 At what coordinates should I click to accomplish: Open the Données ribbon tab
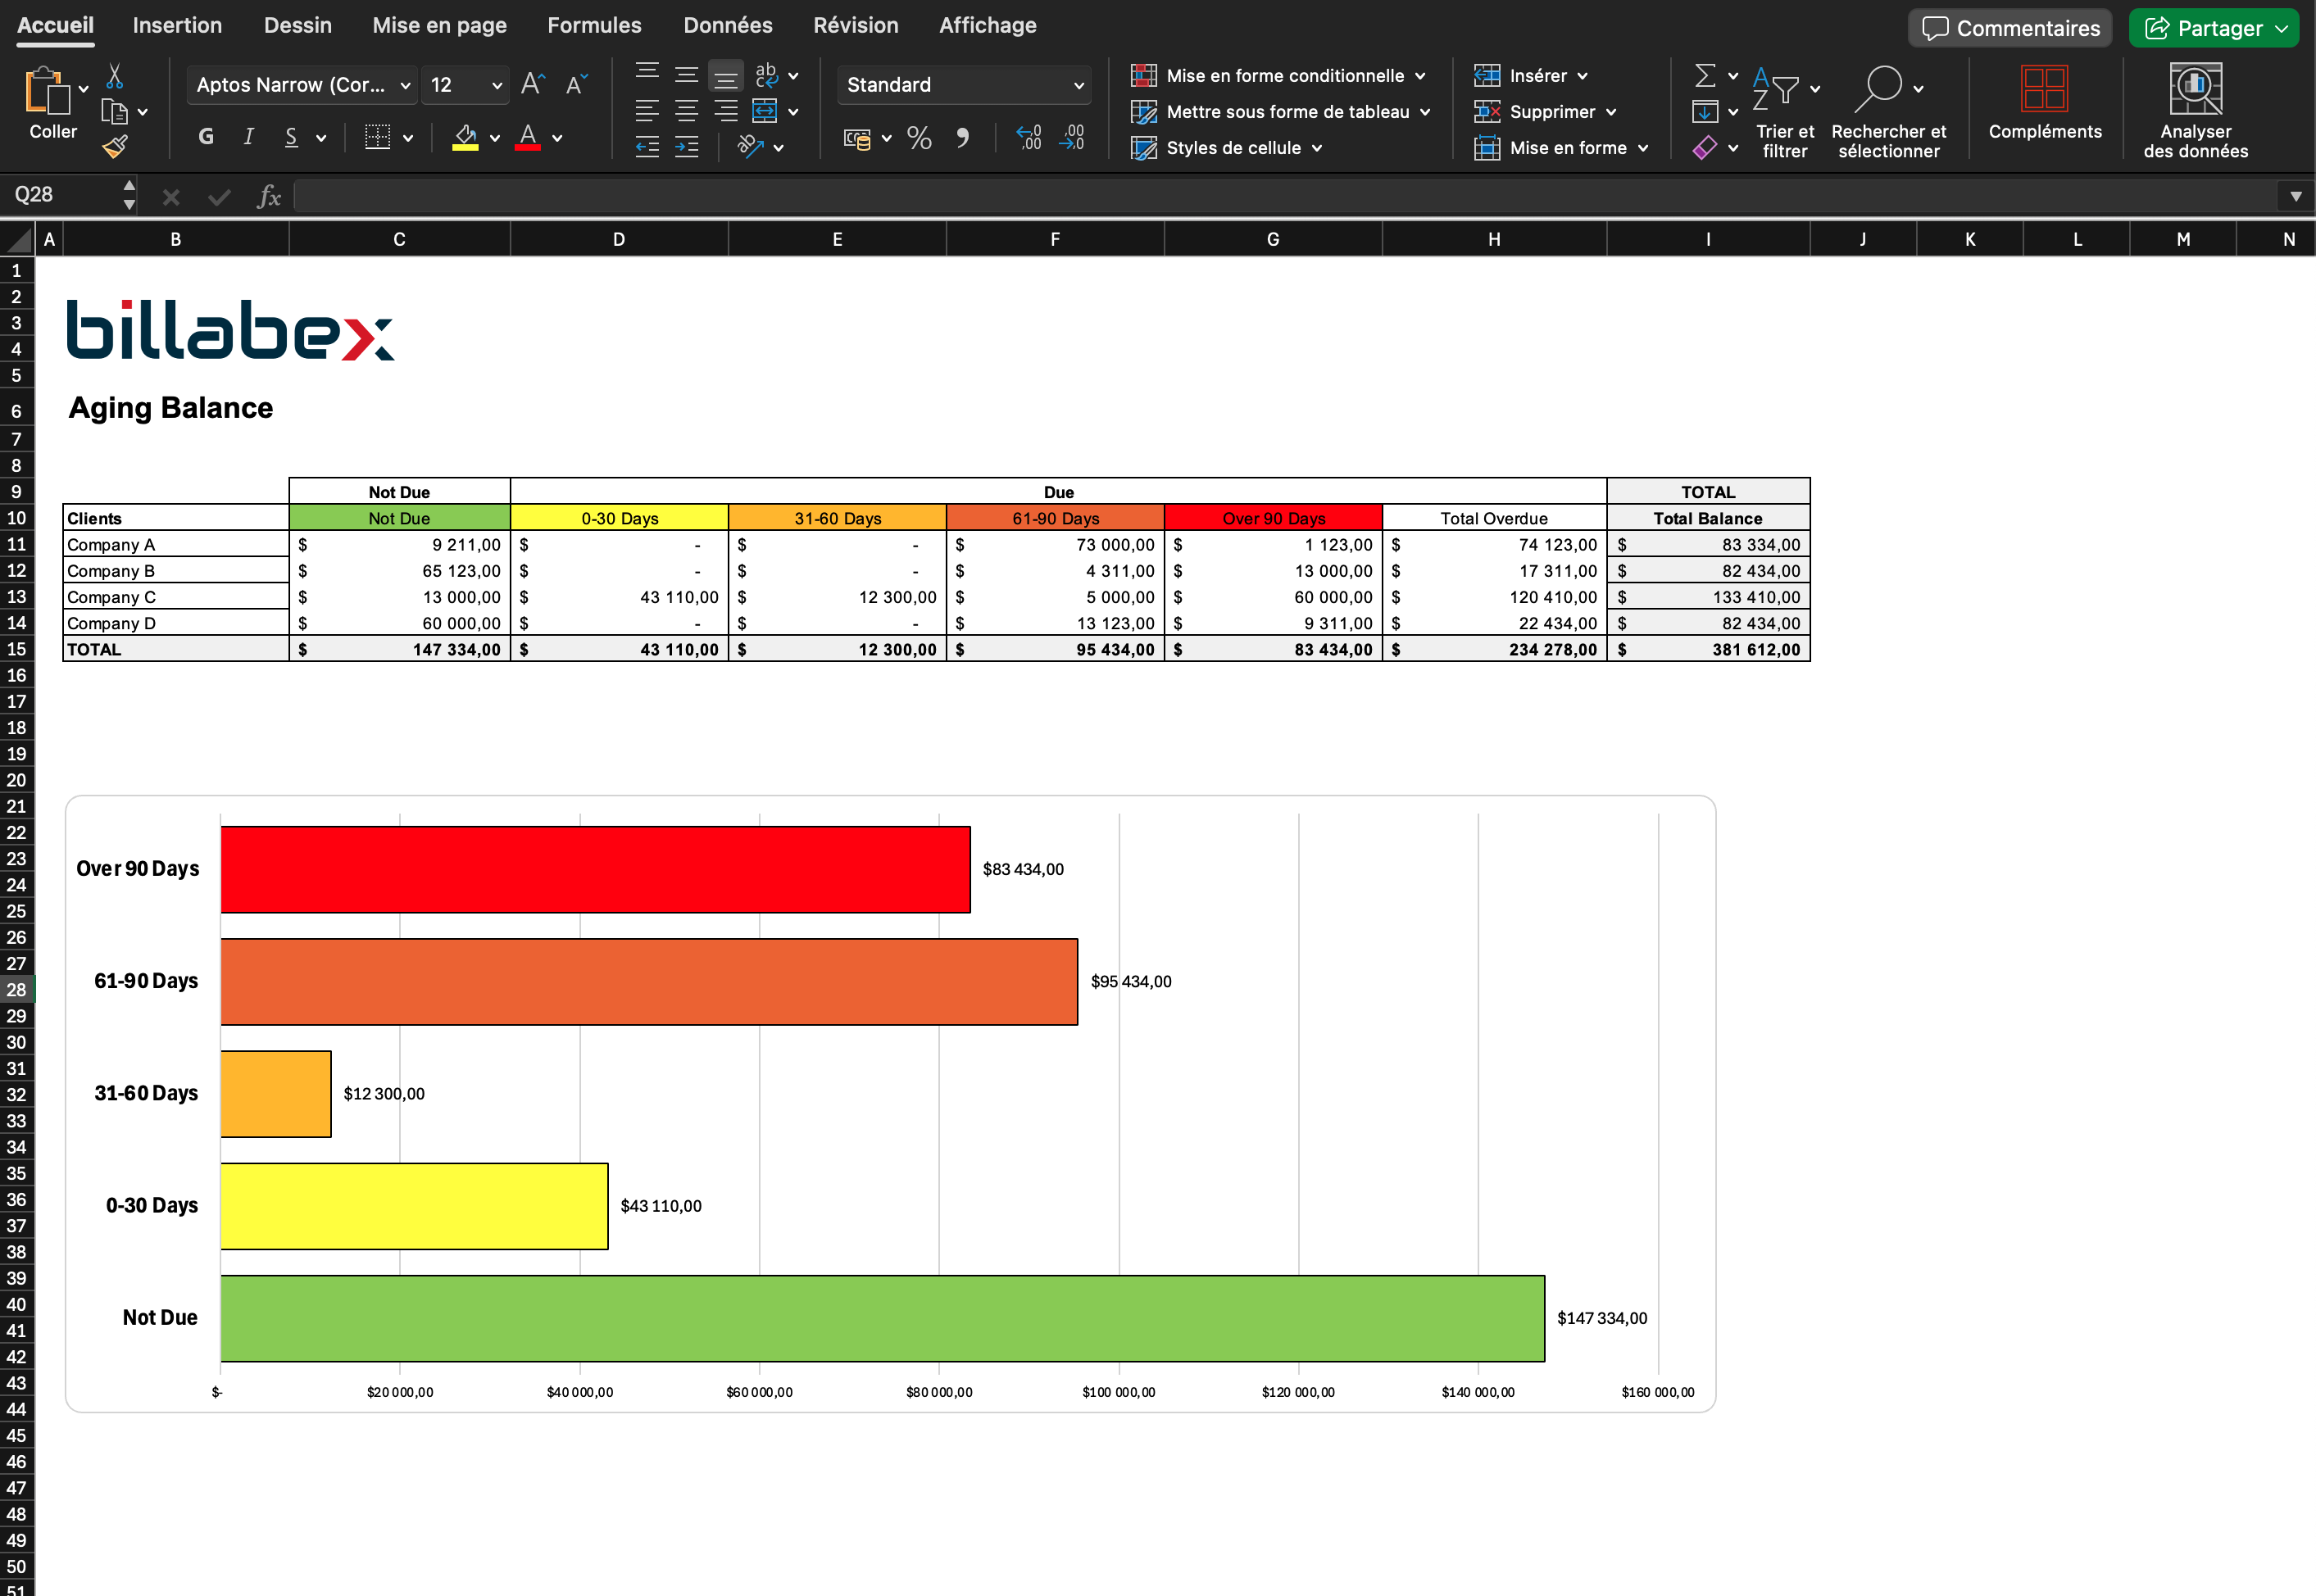(x=727, y=25)
